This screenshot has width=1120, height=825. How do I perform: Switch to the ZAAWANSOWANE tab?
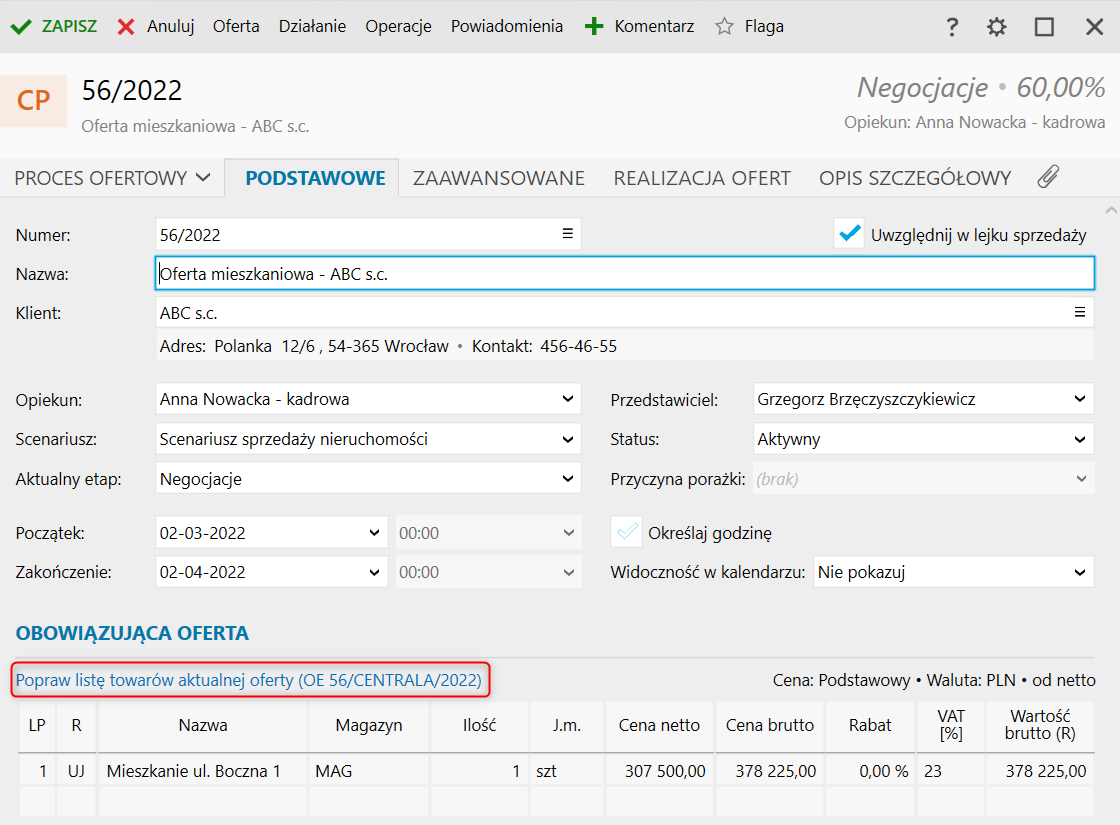pos(498,178)
